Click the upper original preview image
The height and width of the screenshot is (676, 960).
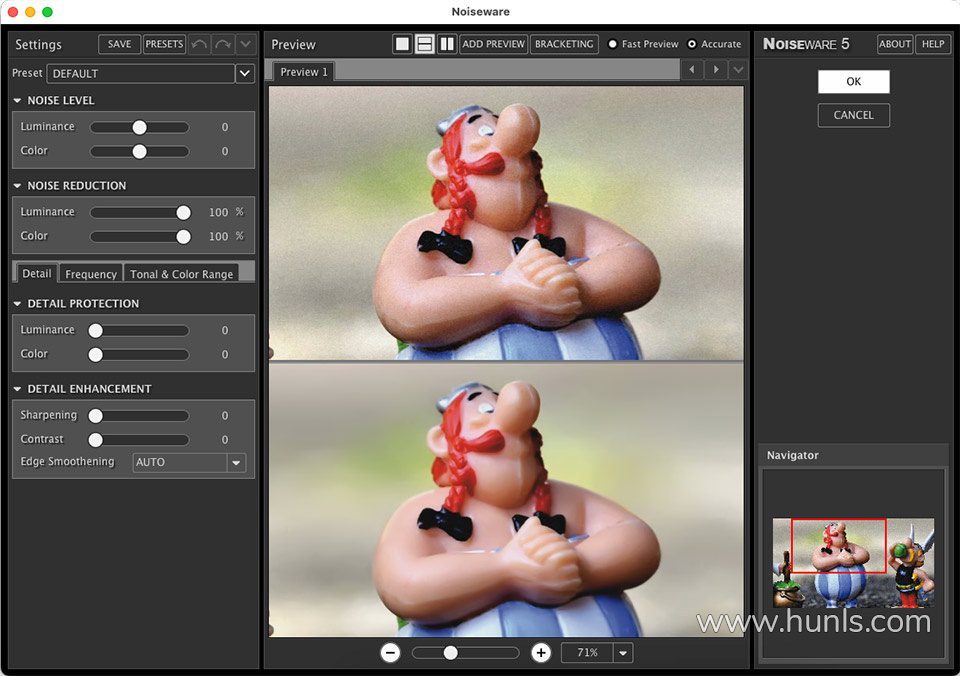click(x=506, y=223)
